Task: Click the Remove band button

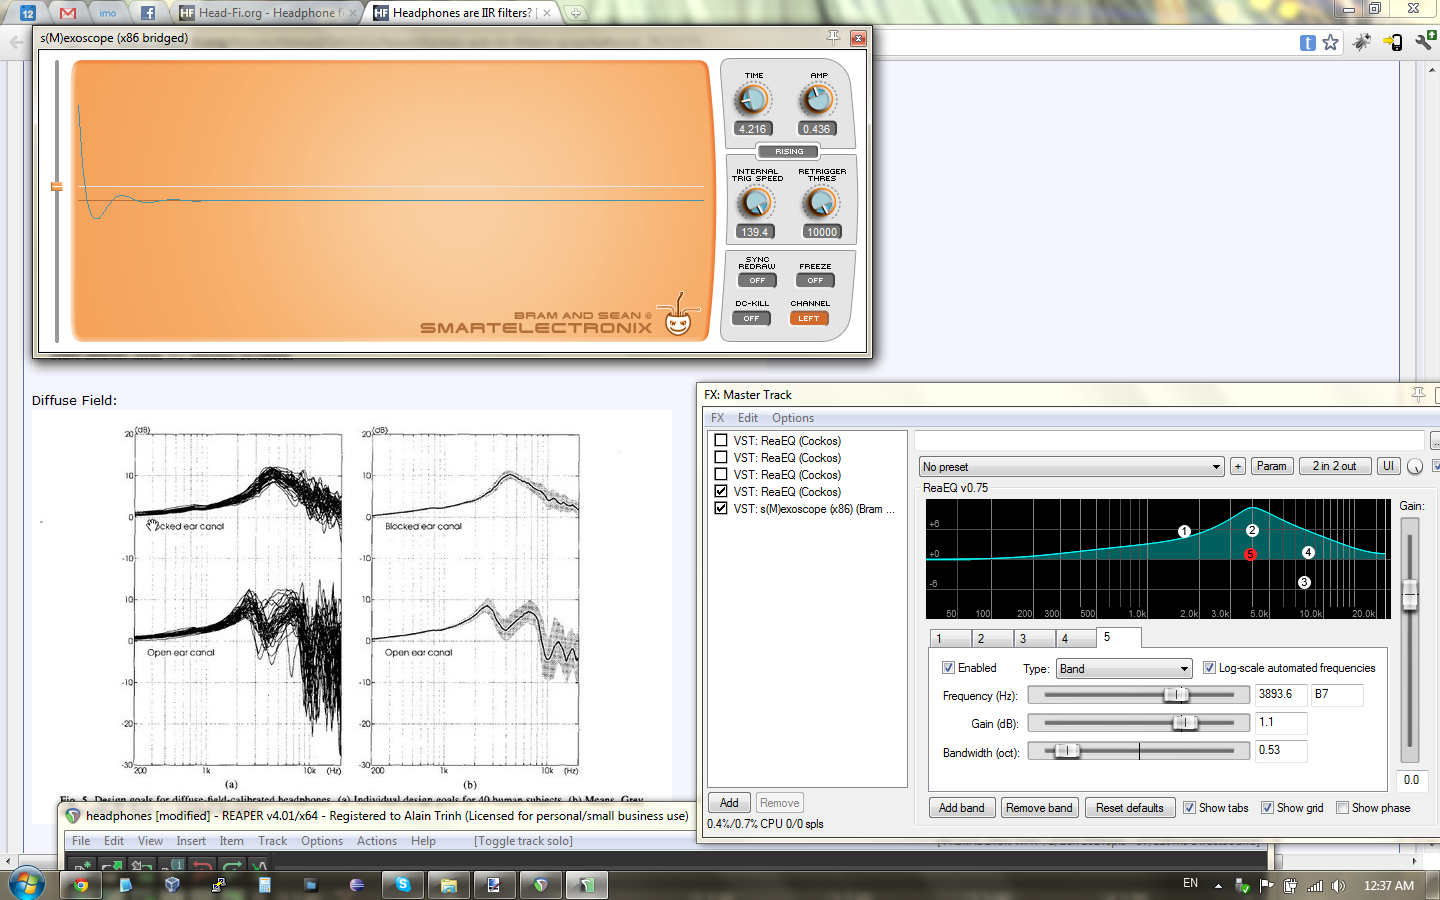Action: coord(1039,808)
